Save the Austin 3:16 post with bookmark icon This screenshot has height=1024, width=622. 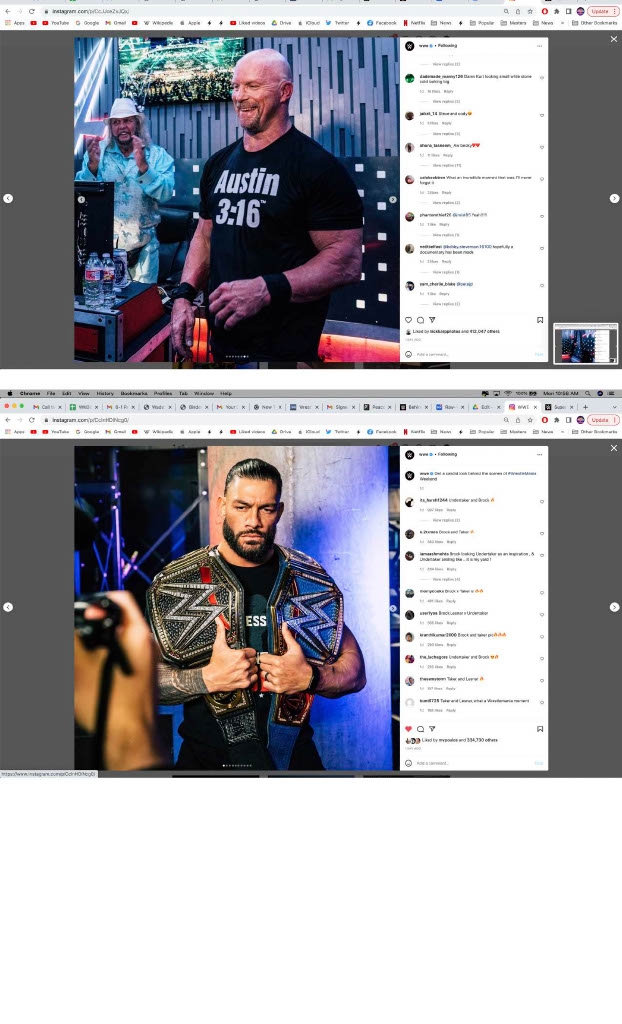click(x=540, y=320)
